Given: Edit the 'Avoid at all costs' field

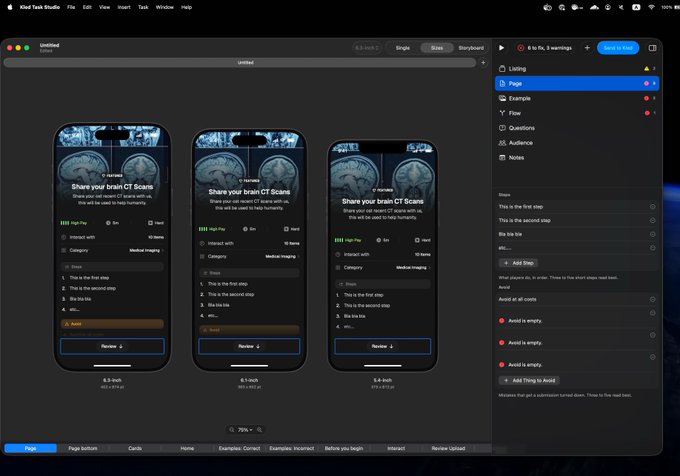Looking at the screenshot, I should pyautogui.click(x=572, y=299).
